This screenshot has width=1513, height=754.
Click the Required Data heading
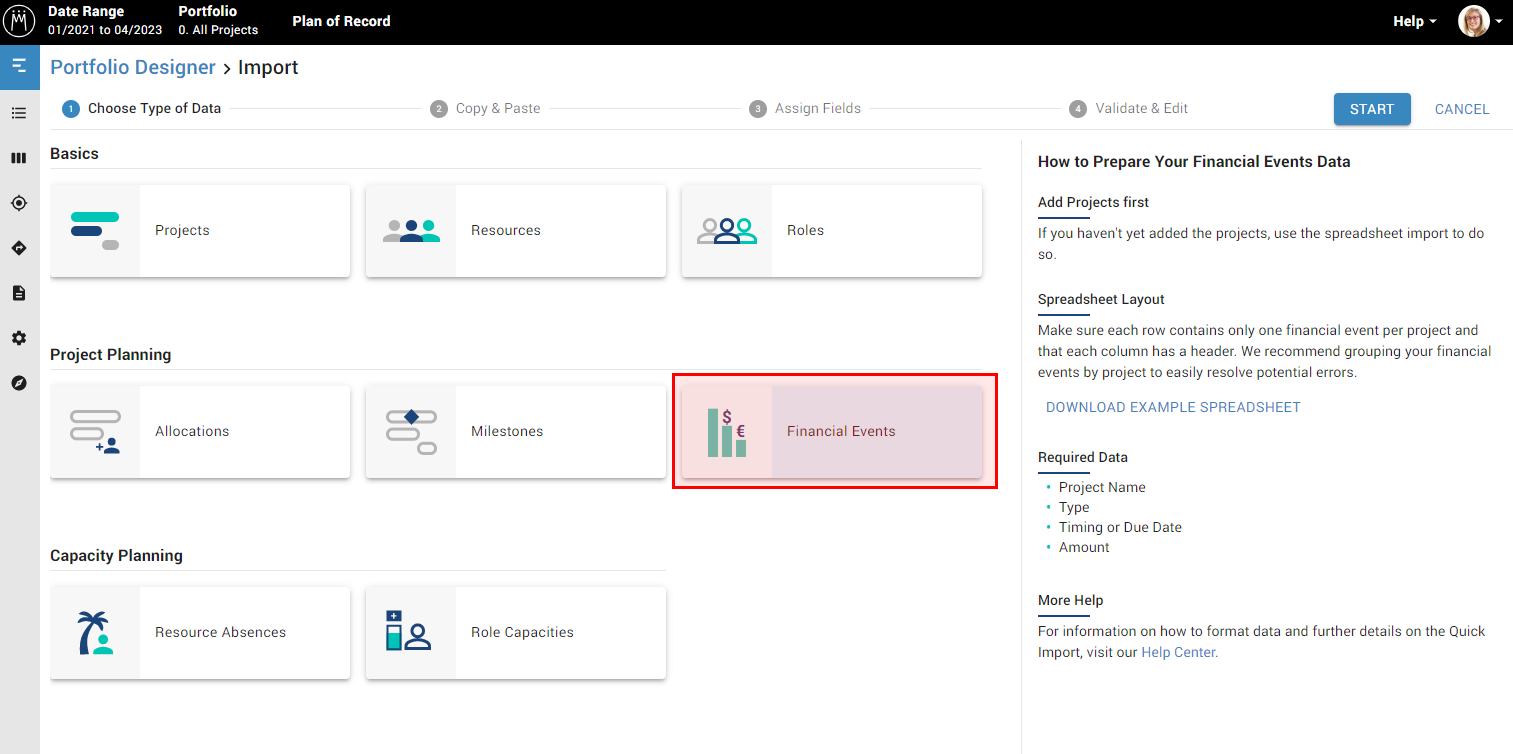coord(1083,457)
